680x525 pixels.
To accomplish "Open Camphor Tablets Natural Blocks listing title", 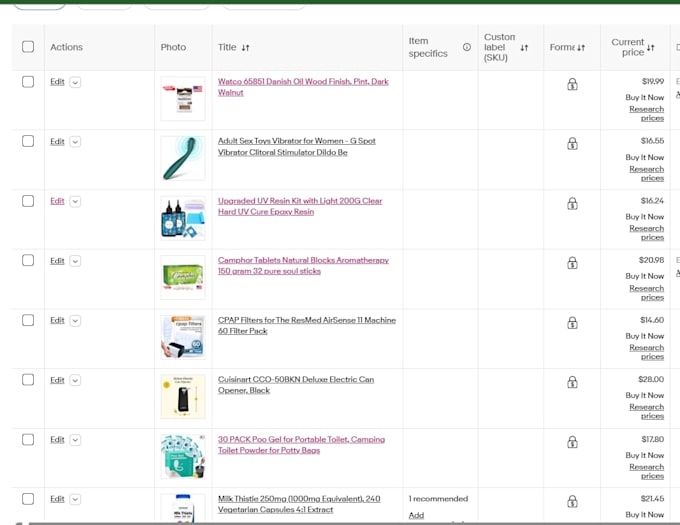I will [303, 265].
